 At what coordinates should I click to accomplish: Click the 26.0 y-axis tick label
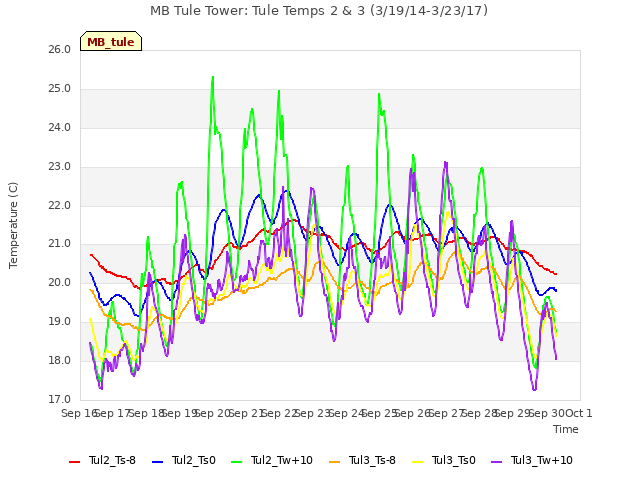(59, 50)
